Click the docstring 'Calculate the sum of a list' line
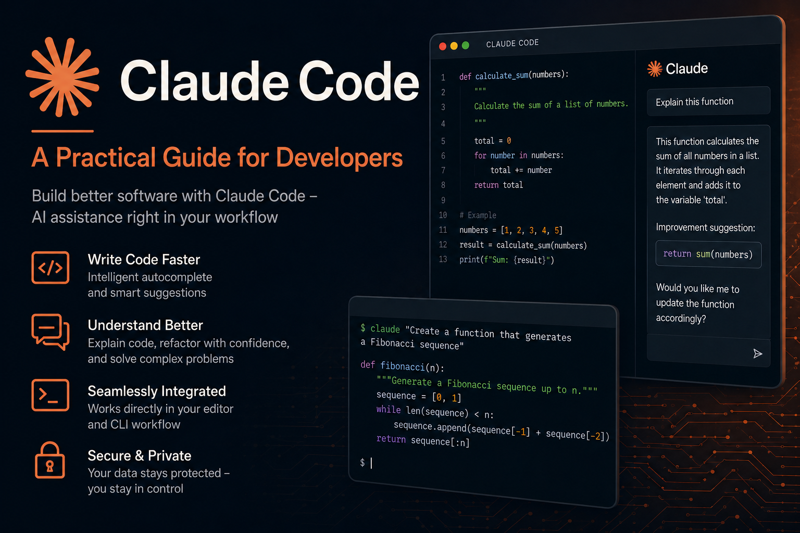Viewport: 800px width, 533px height. [551, 105]
